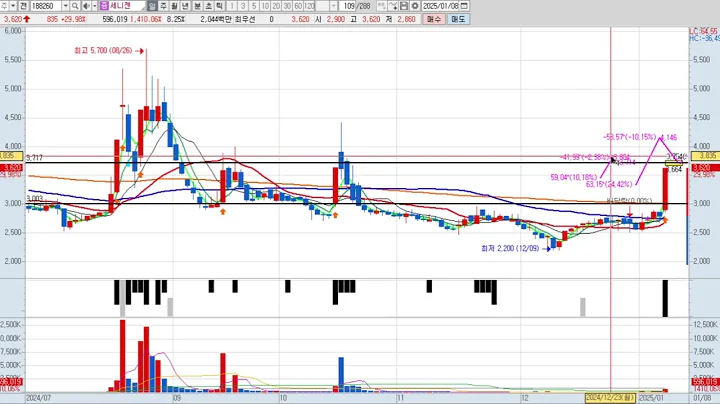Click the stock name 세니젠
Image resolution: width=720 pixels, height=404 pixels.
tap(121, 6)
